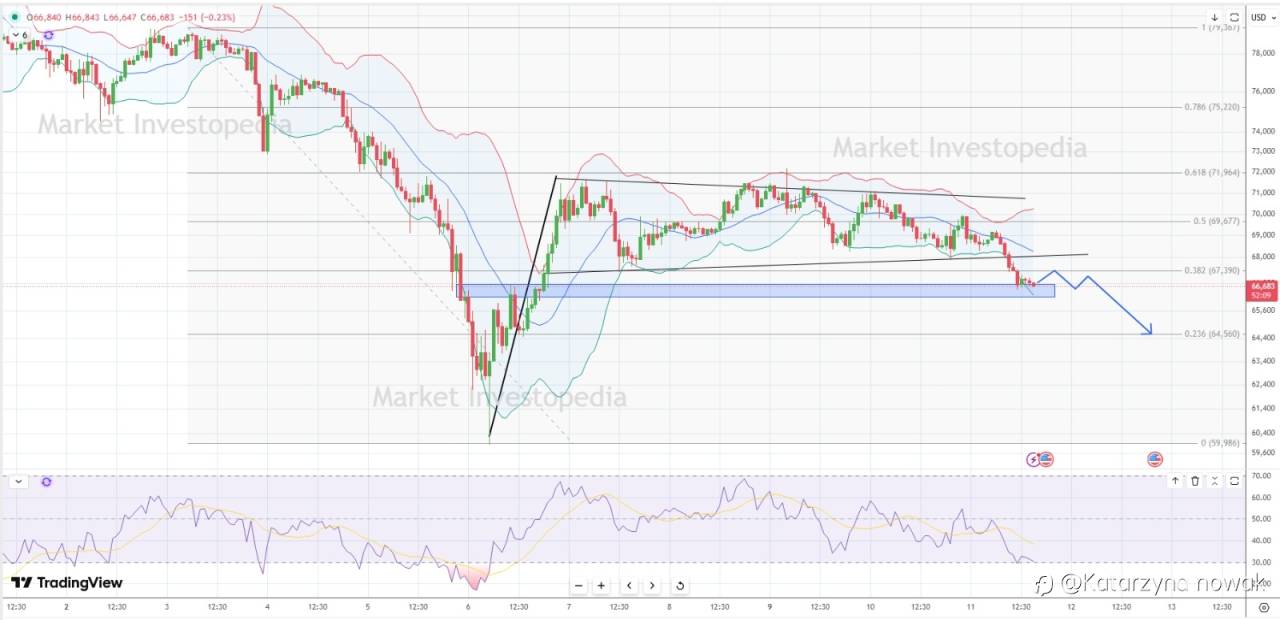Viewport: 1280px width, 620px height.
Task: Click the US economic event flag marker
Action: [1155, 459]
